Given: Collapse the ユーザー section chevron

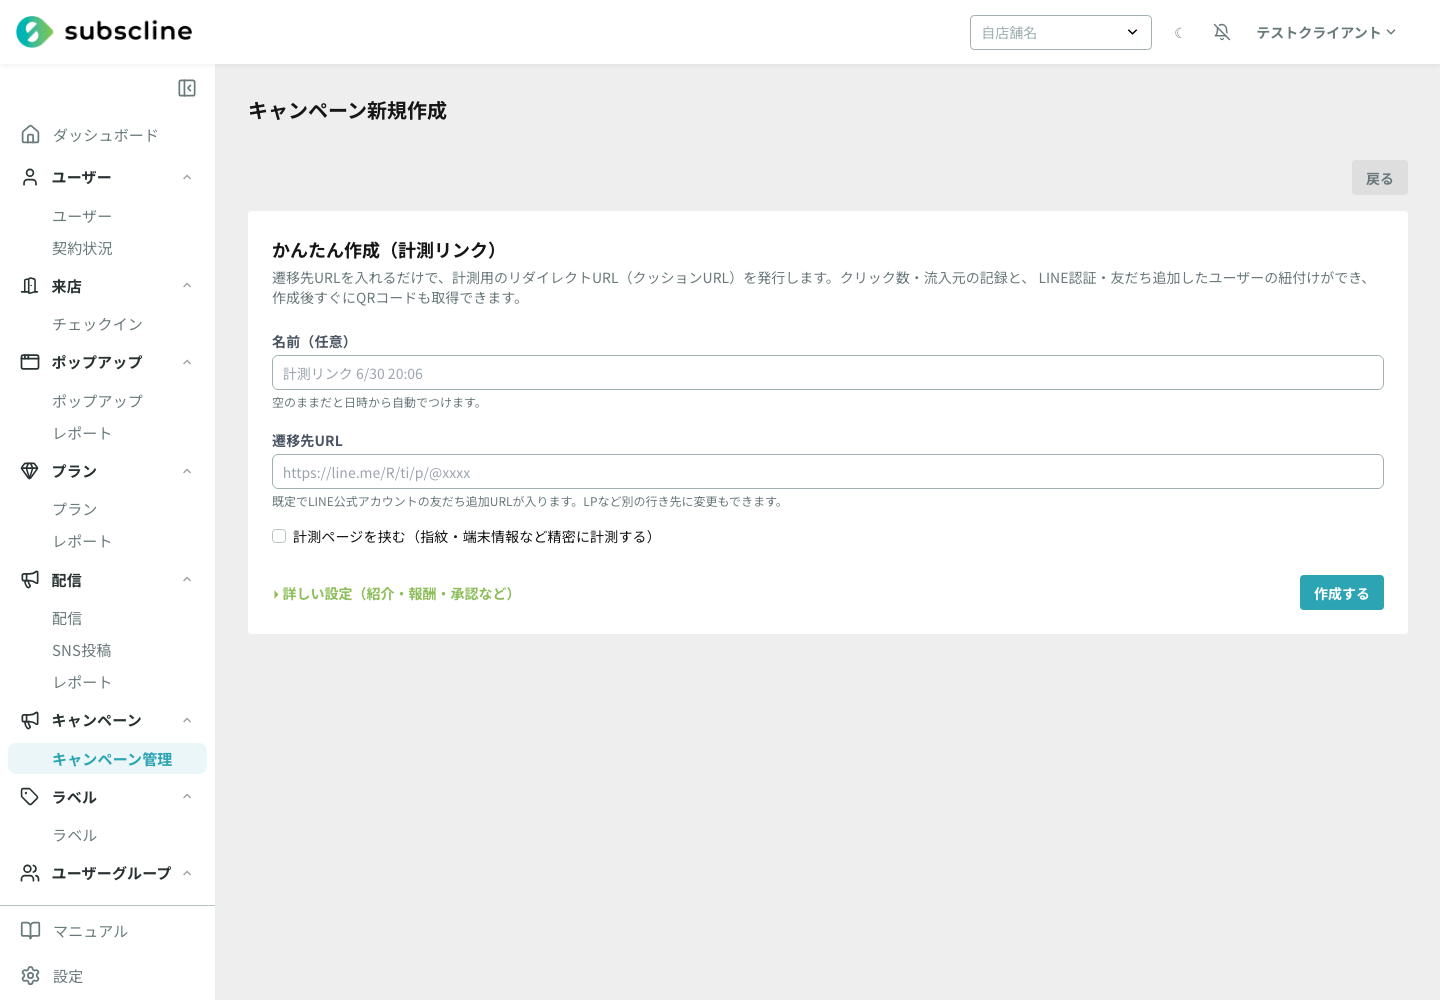Looking at the screenshot, I should click(x=187, y=177).
